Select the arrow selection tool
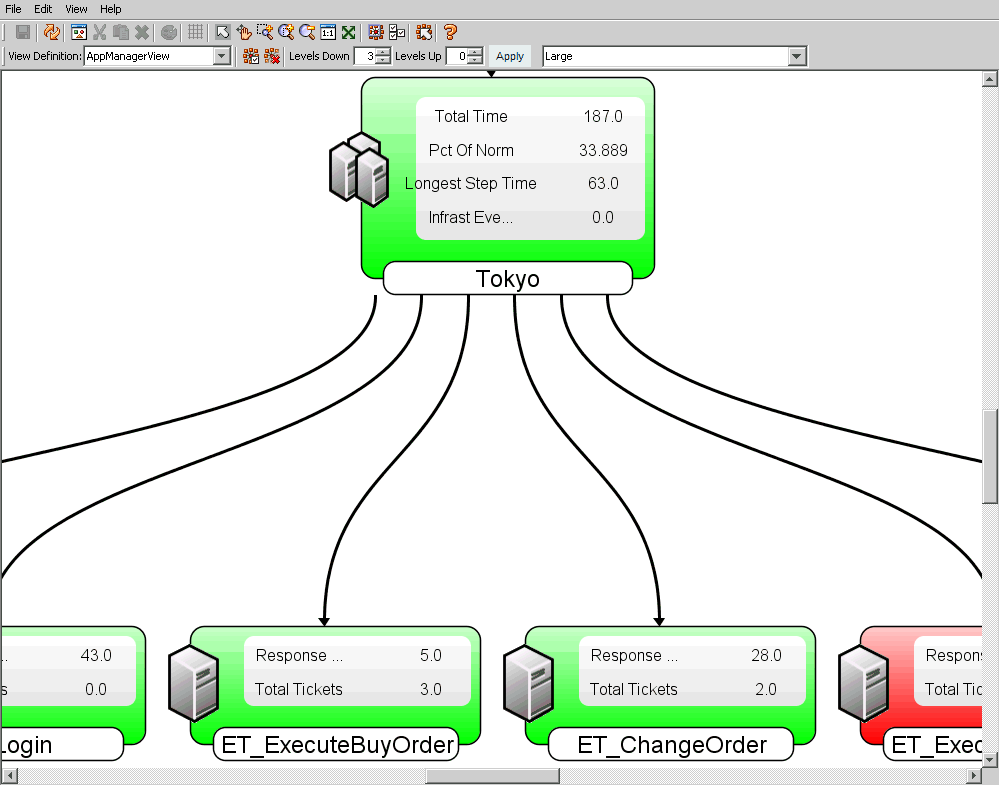 221,32
